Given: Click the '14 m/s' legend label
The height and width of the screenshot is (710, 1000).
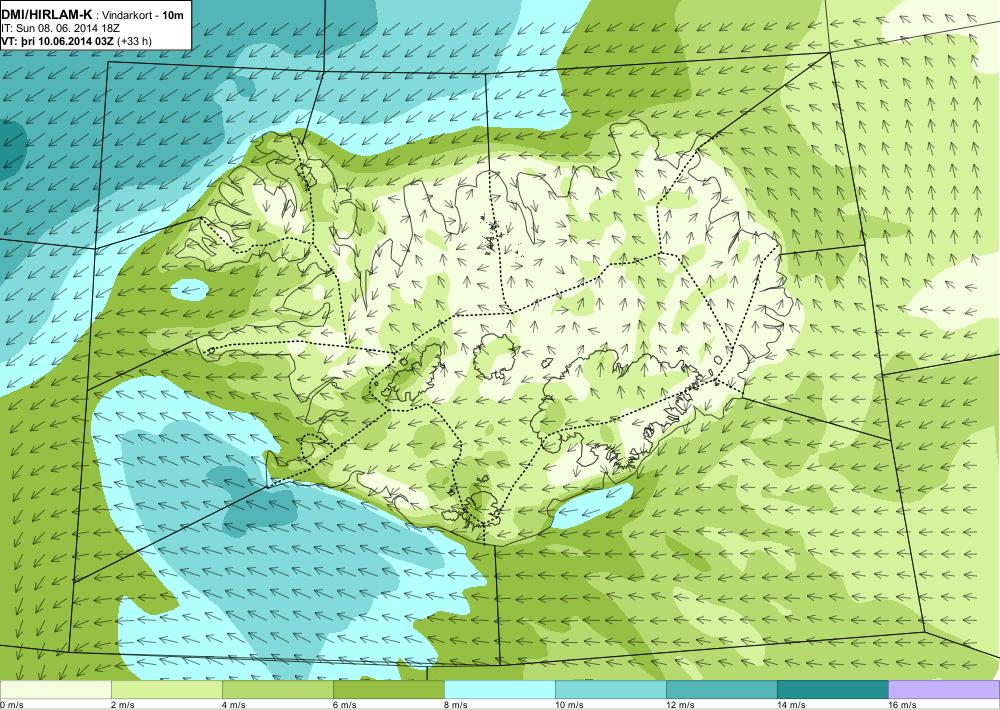Looking at the screenshot, I should click(791, 704).
